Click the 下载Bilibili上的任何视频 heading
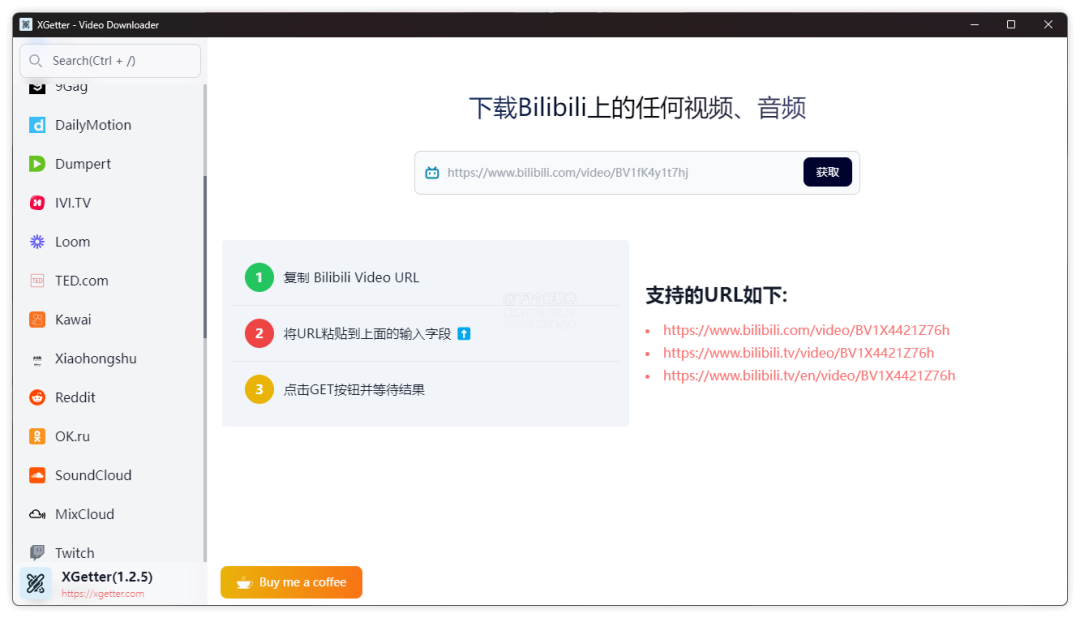Image resolution: width=1080 pixels, height=618 pixels. tap(637, 108)
